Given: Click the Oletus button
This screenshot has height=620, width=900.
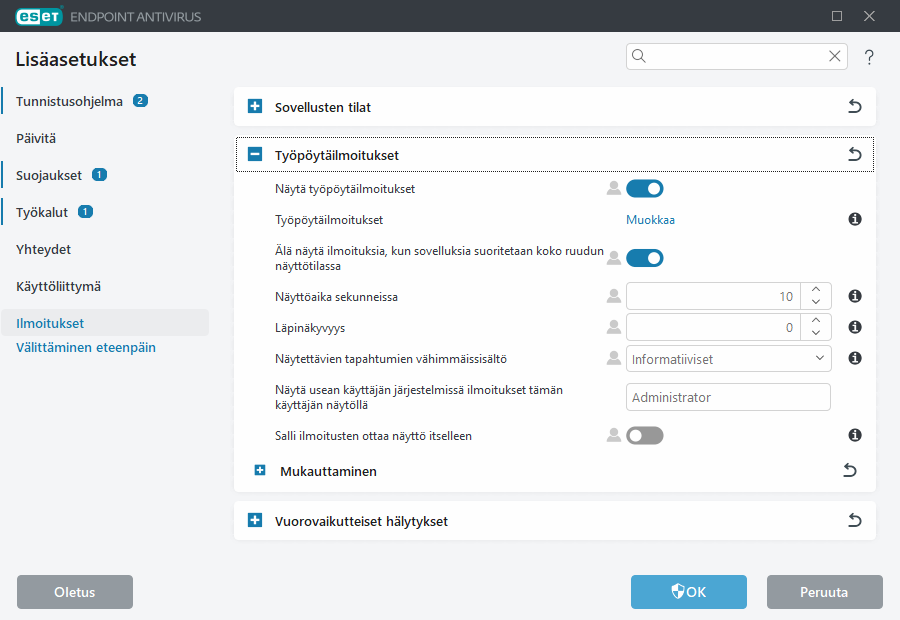Looking at the screenshot, I should point(75,592).
